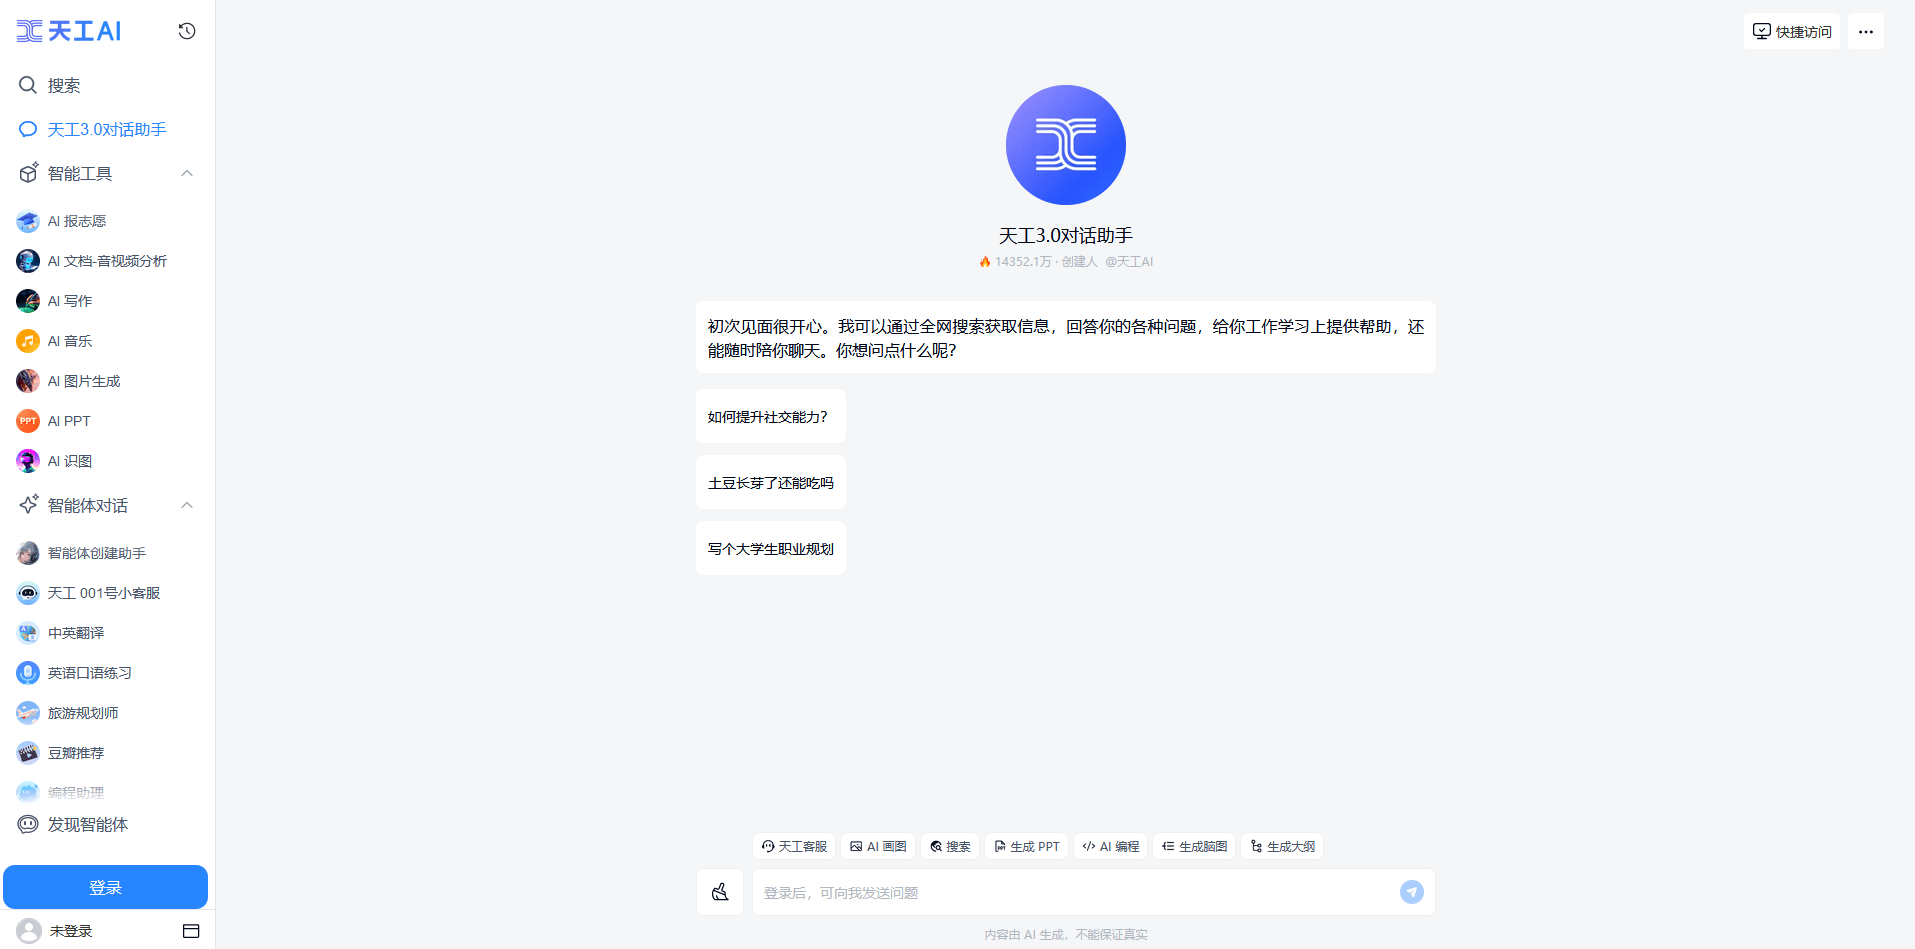Open the 英语口语练习 microphone icon
The height and width of the screenshot is (949, 1915).
pyautogui.click(x=28, y=673)
